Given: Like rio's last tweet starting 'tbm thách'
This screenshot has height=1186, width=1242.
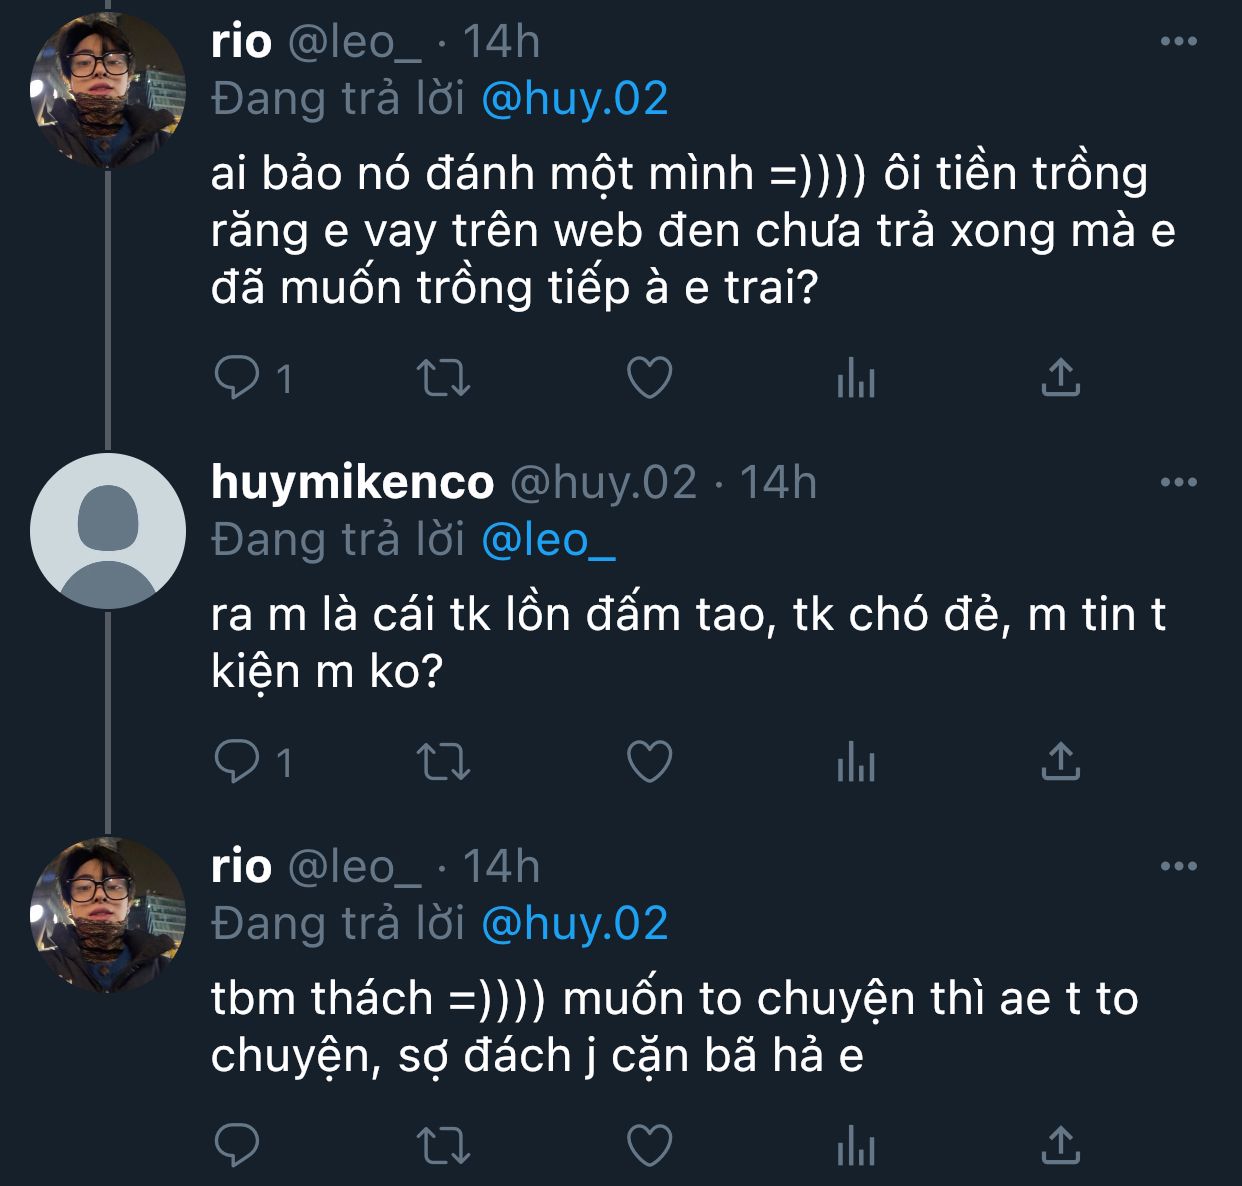Looking at the screenshot, I should pos(649,1145).
